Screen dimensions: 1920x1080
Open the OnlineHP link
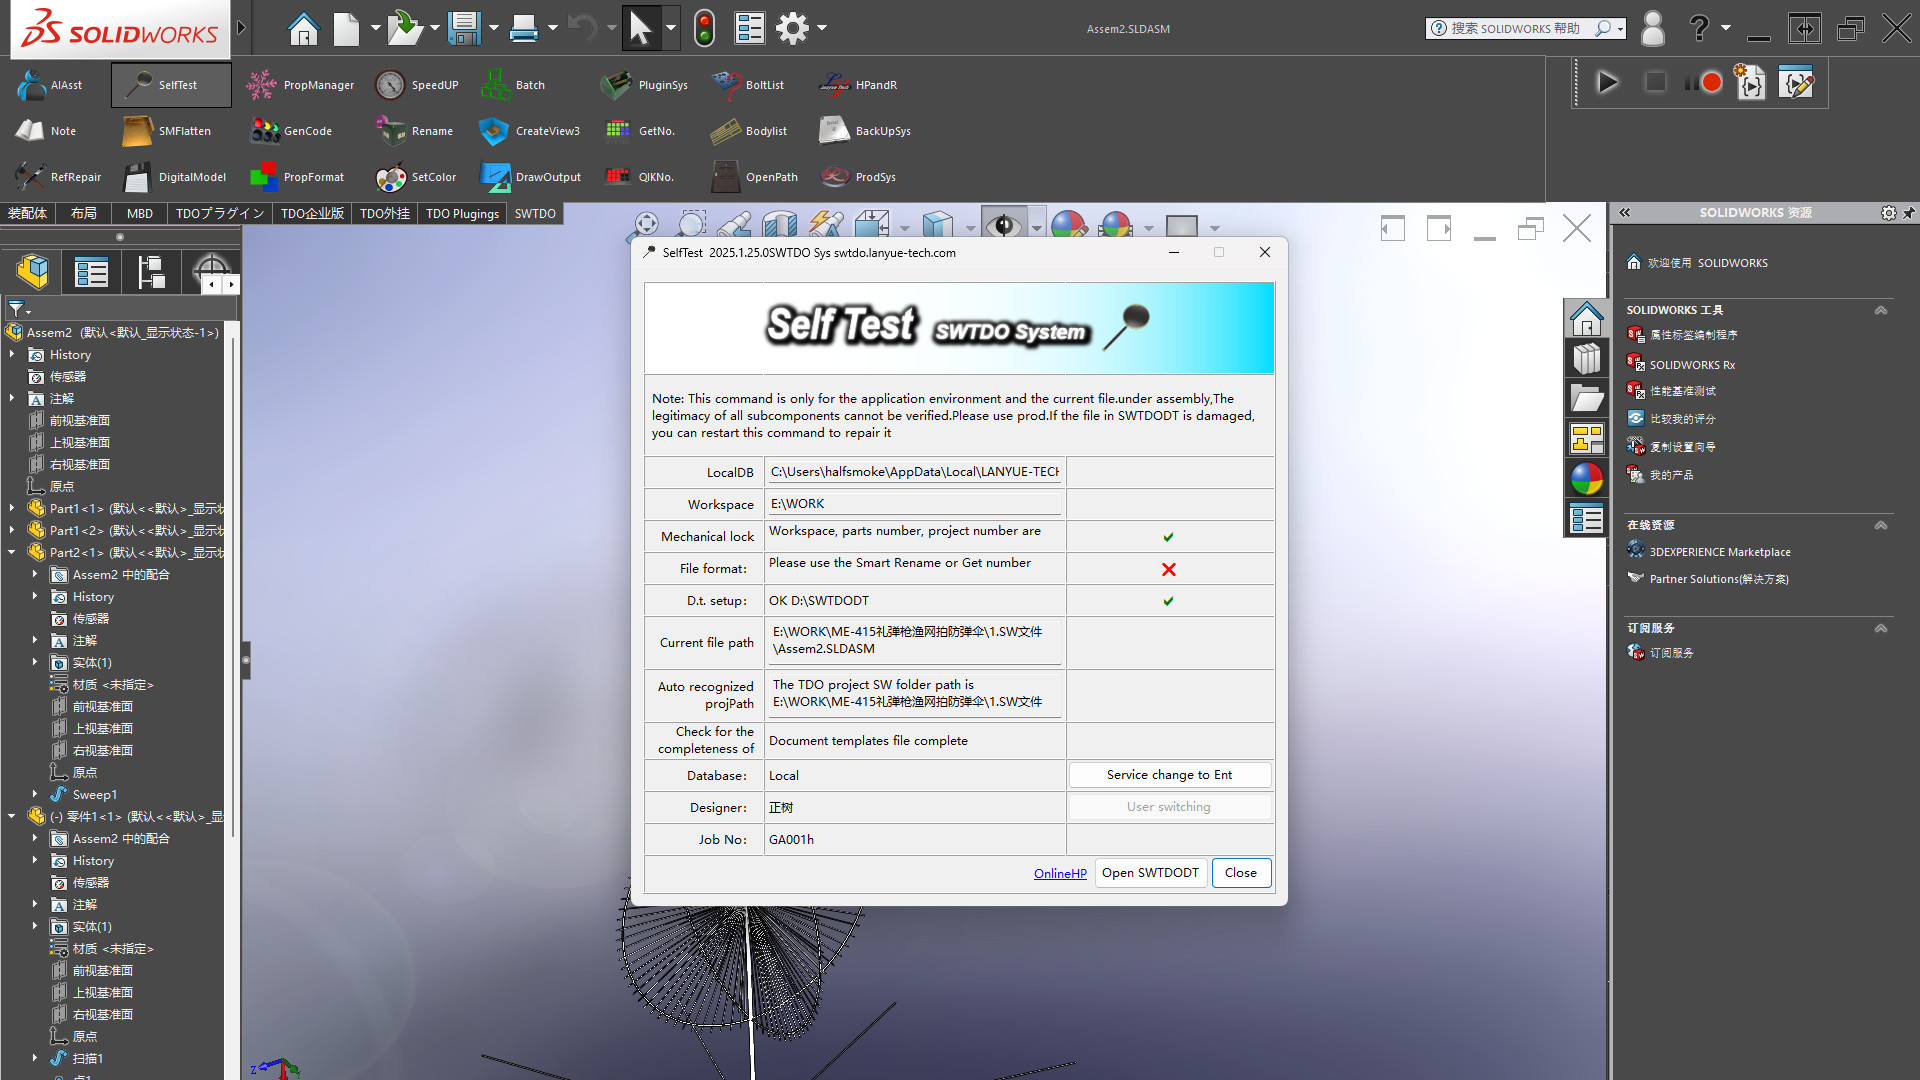coord(1060,873)
